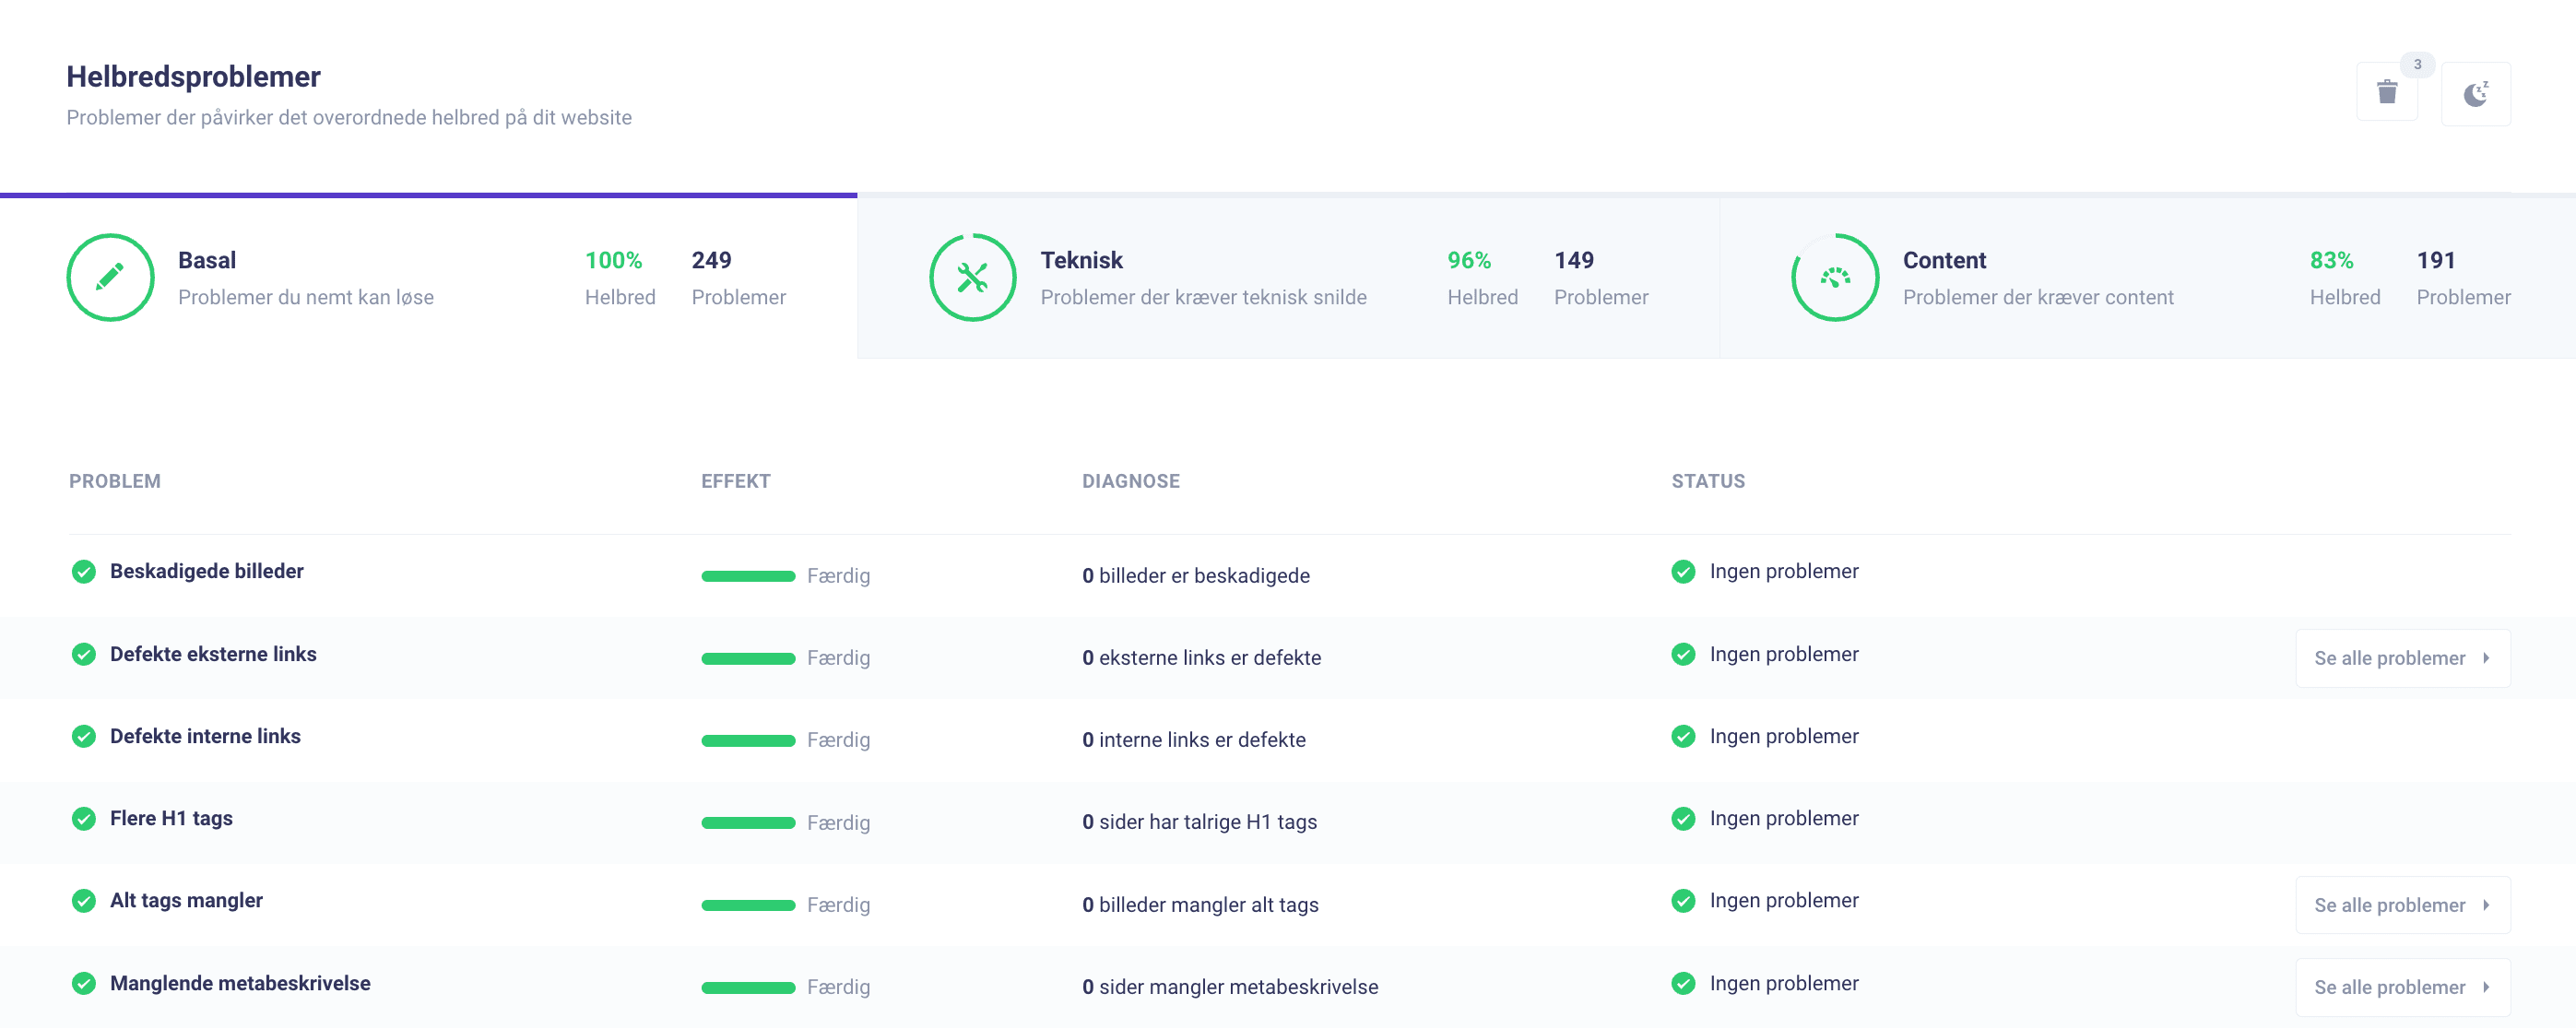Click arrow on Defekte eksterne links button

[2486, 658]
